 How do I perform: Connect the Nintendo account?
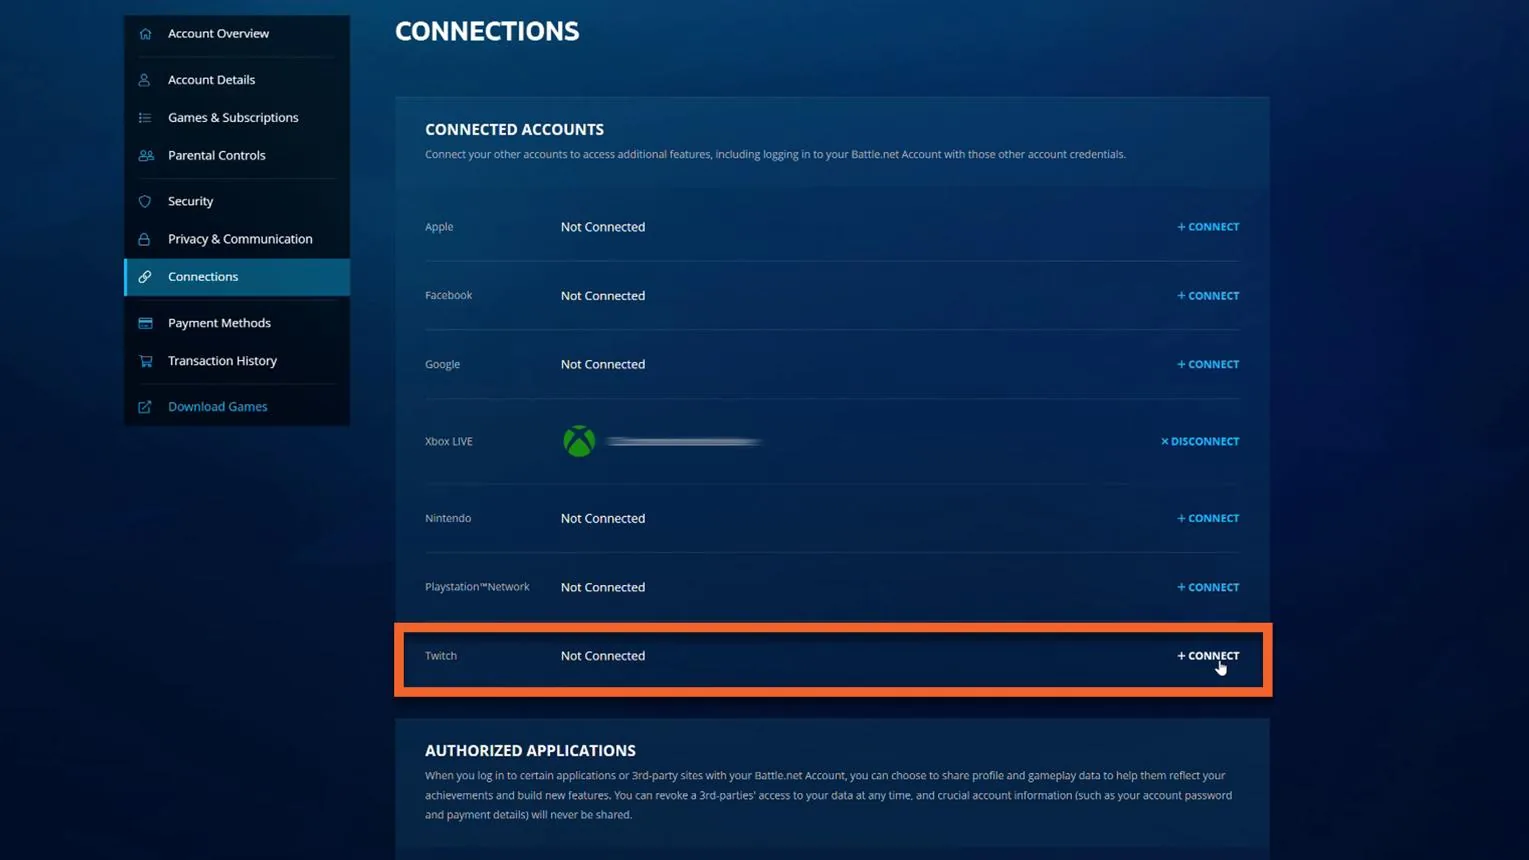pos(1208,519)
